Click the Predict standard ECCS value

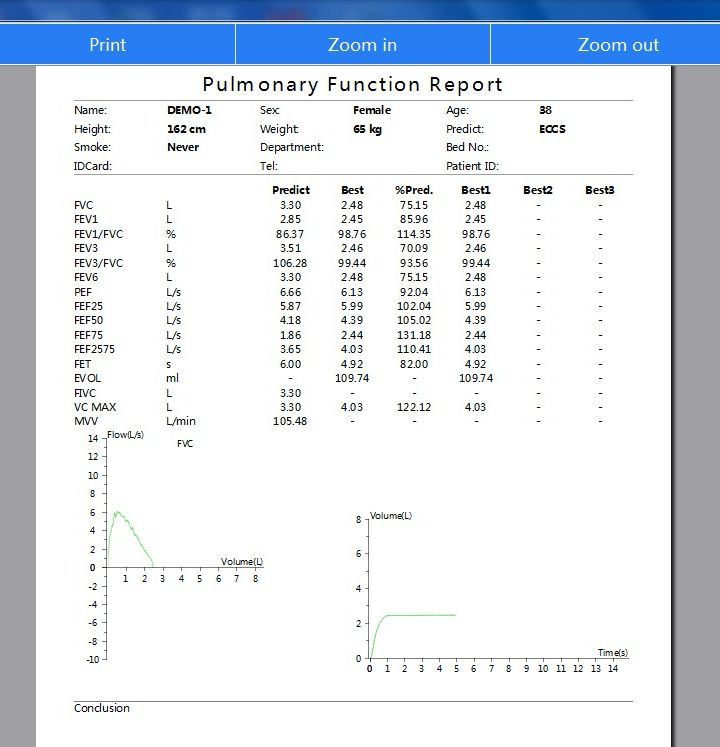pyautogui.click(x=552, y=129)
